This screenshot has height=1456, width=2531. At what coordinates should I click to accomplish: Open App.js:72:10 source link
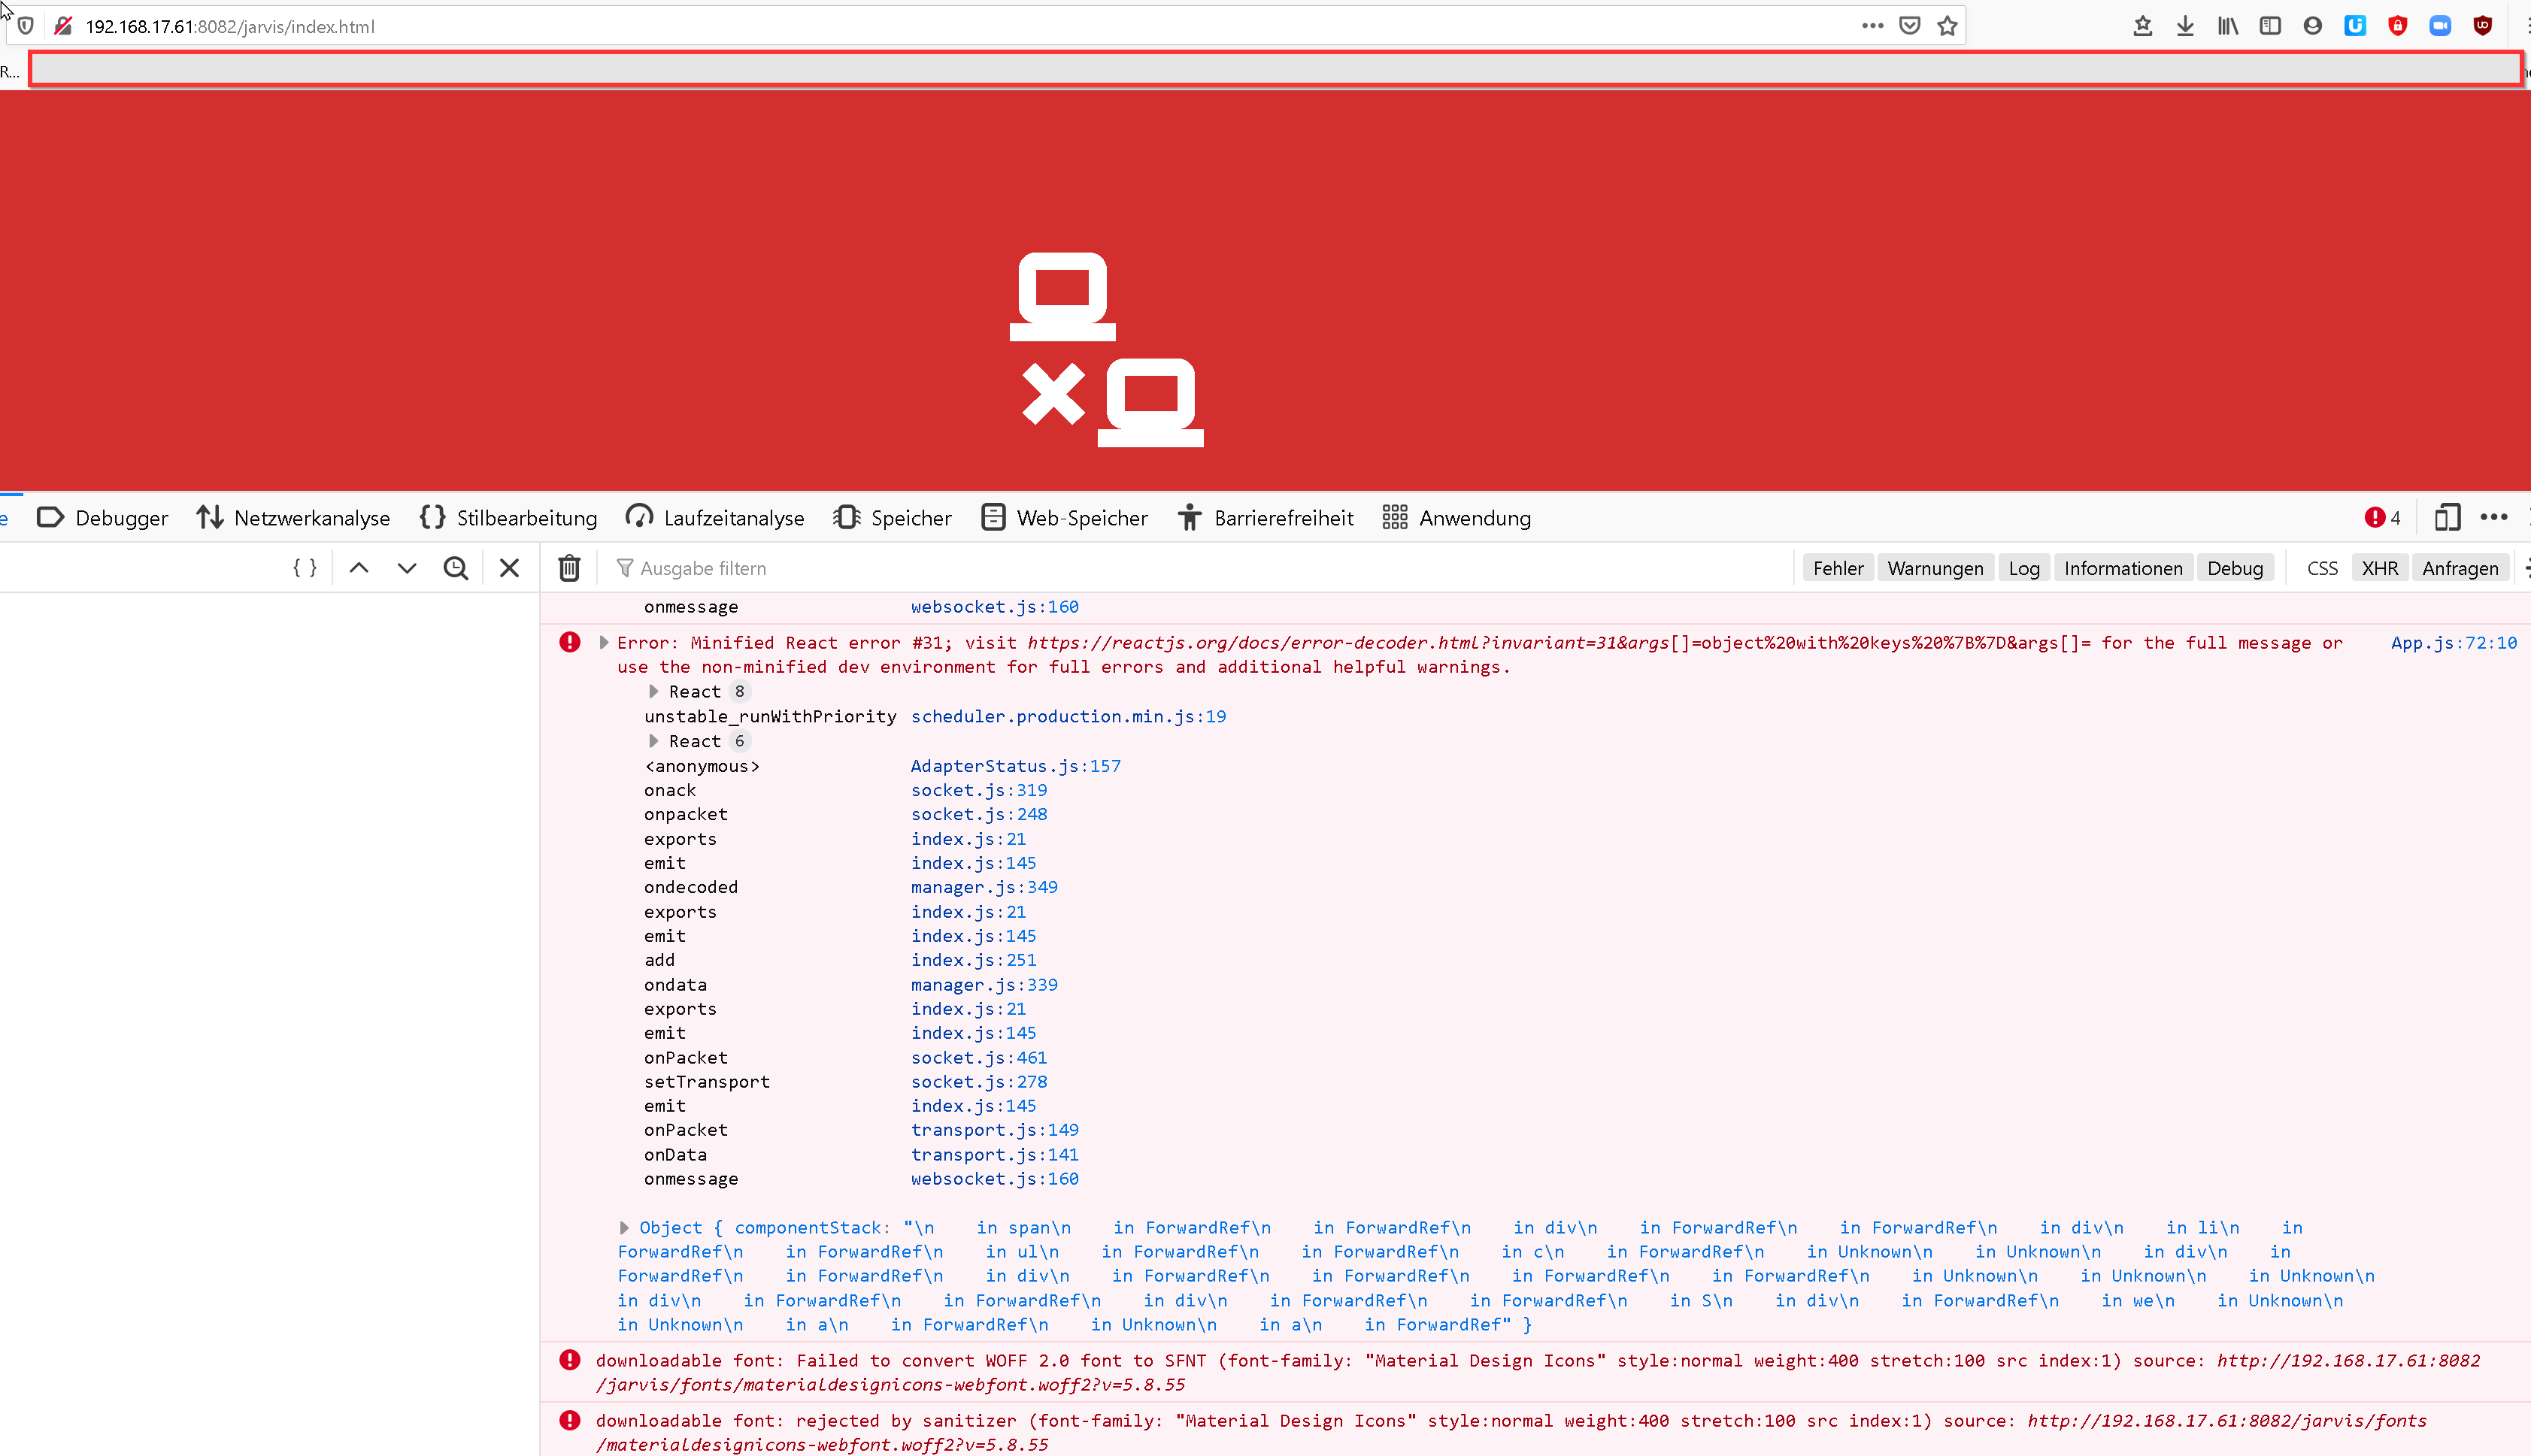pos(2453,642)
